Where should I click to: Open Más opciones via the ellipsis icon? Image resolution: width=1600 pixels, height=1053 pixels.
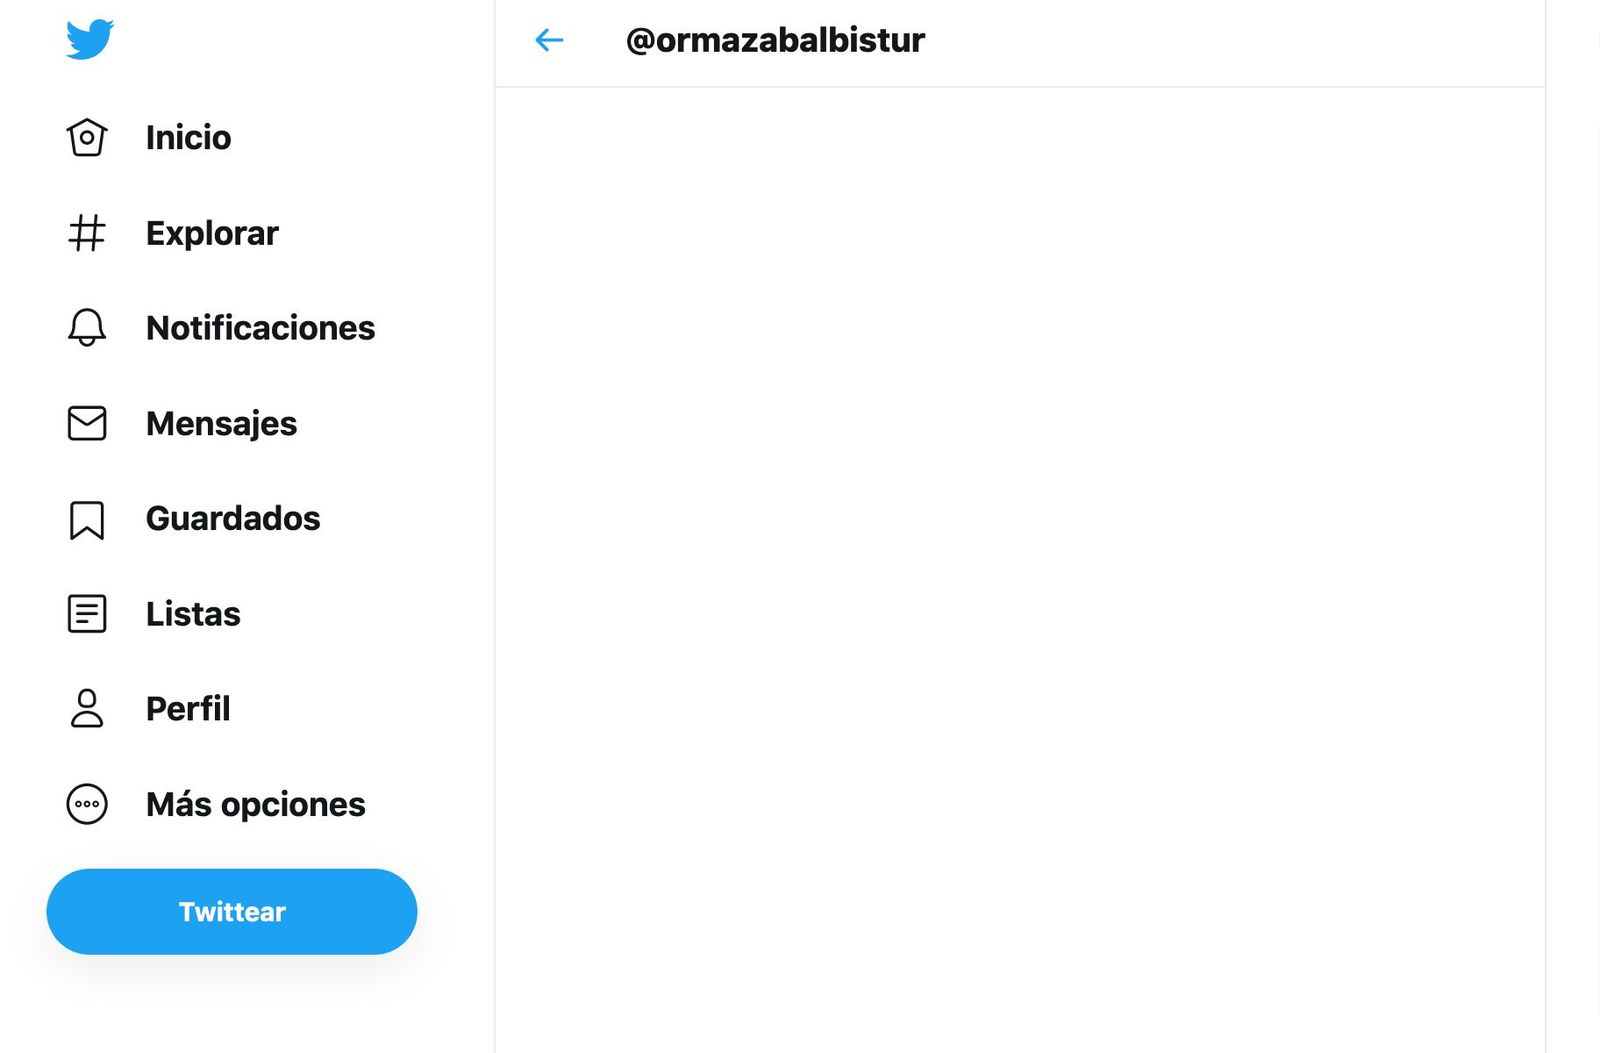(x=87, y=804)
